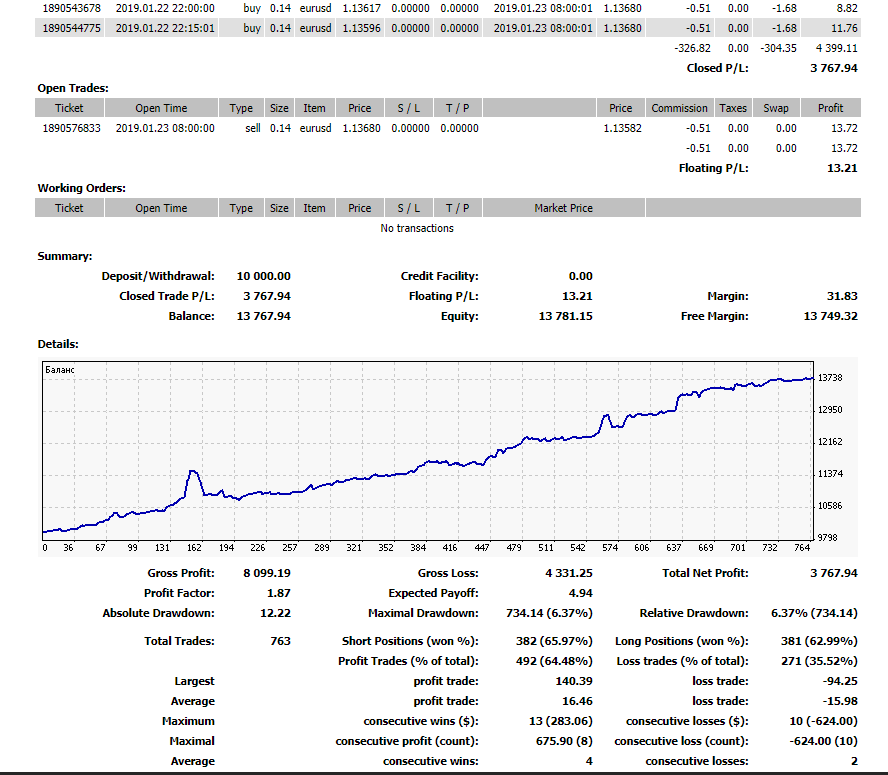Select open trade ticket 1890576833
This screenshot has height=775, width=888.
point(69,128)
